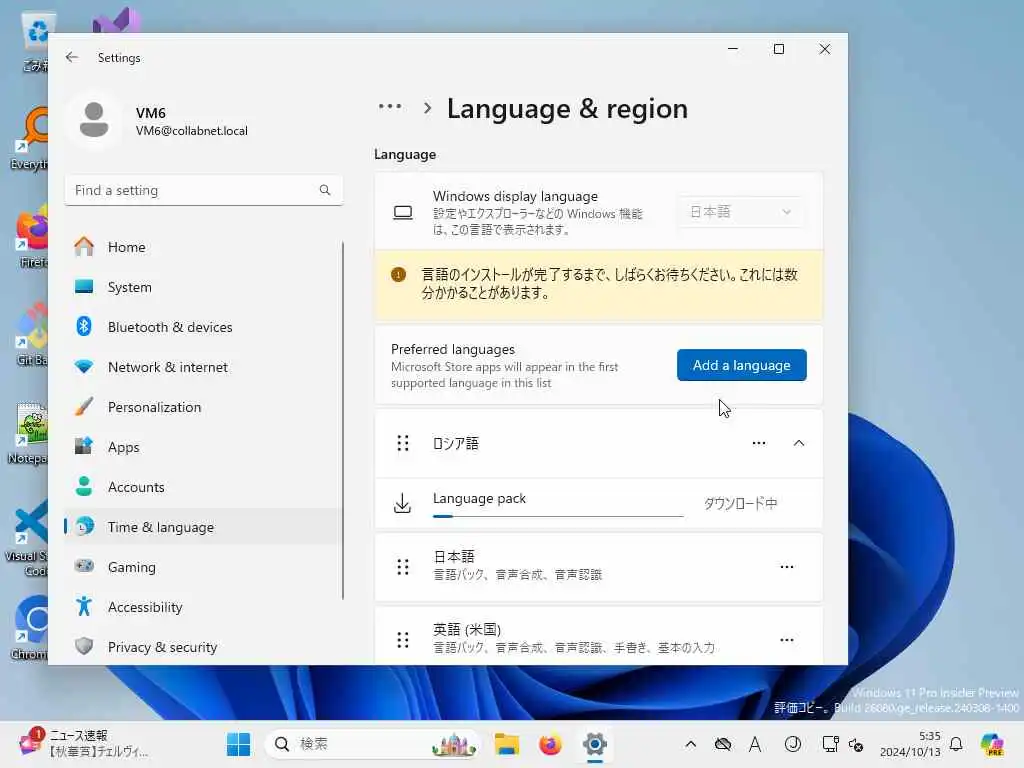Click the Windows display language laptop icon
This screenshot has width=1024, height=768.
403,213
